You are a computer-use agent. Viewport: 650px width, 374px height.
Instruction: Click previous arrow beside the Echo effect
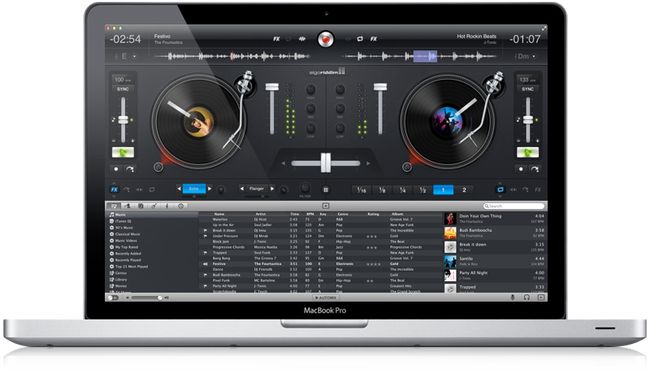coord(179,189)
